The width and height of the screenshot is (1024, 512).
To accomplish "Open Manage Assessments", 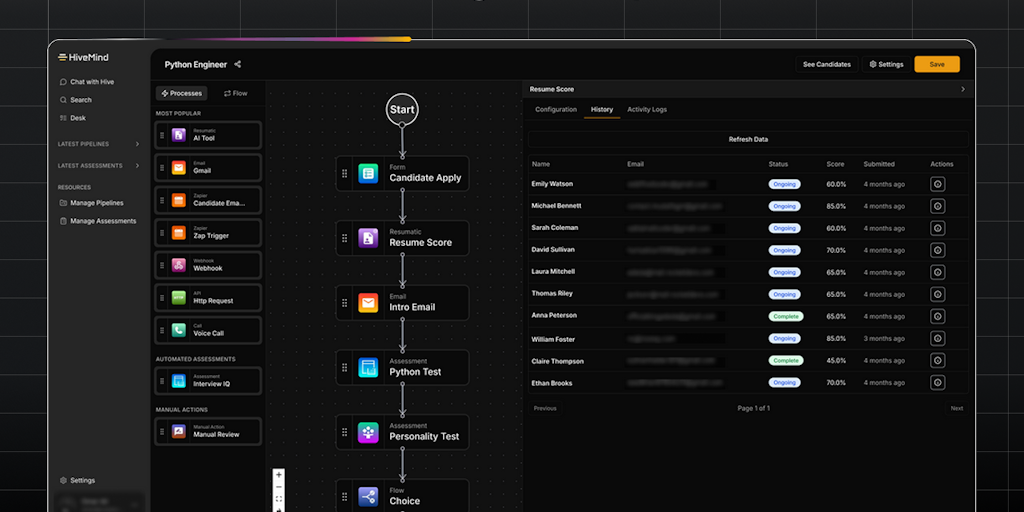I will [x=98, y=221].
